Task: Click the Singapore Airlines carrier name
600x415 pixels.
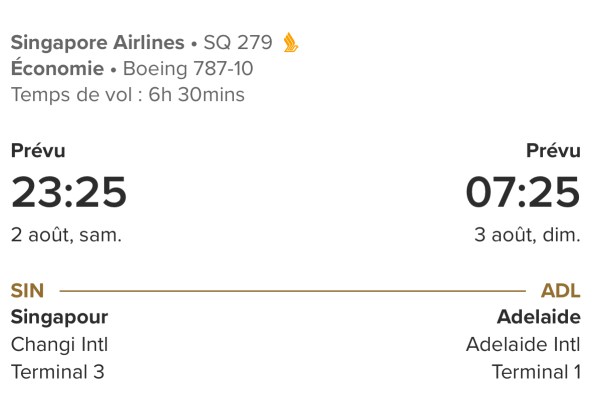Action: pyautogui.click(x=97, y=43)
